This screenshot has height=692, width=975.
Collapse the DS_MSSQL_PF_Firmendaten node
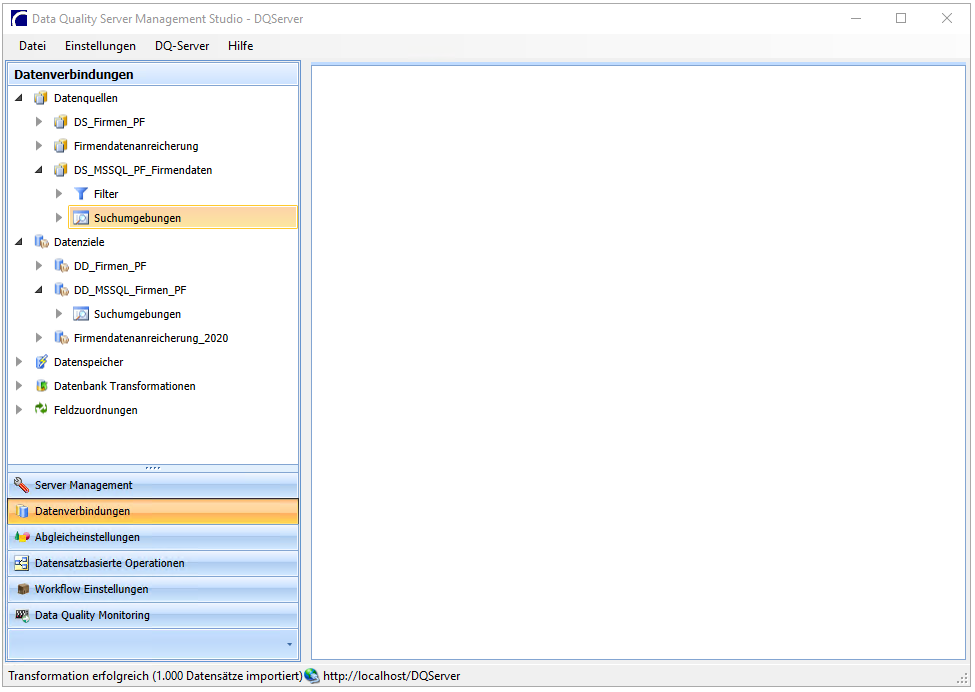click(39, 170)
